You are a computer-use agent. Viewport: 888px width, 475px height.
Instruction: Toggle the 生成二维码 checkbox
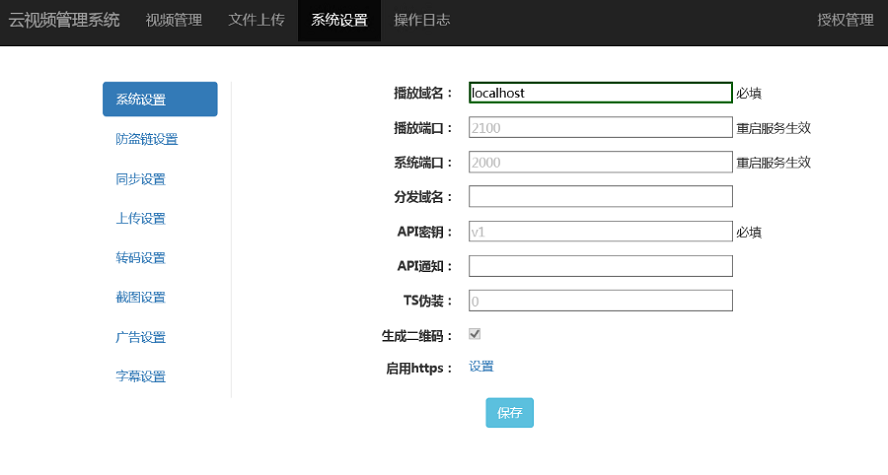click(x=475, y=334)
